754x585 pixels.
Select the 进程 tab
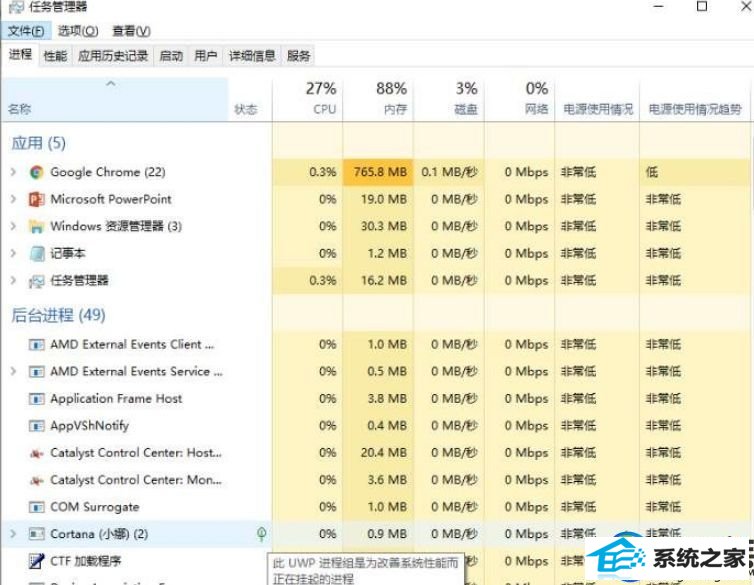(x=20, y=54)
